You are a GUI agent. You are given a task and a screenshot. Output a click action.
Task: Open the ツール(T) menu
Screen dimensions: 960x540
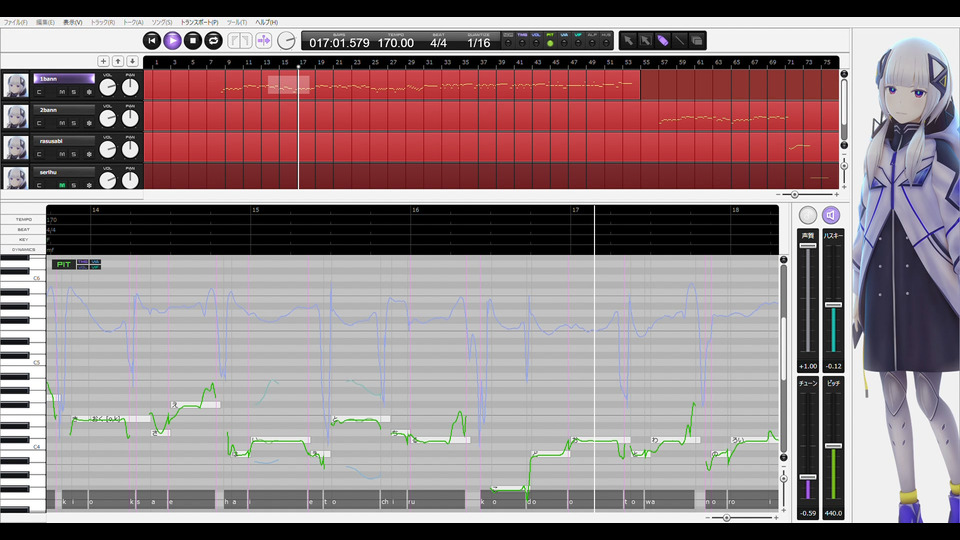coord(237,22)
